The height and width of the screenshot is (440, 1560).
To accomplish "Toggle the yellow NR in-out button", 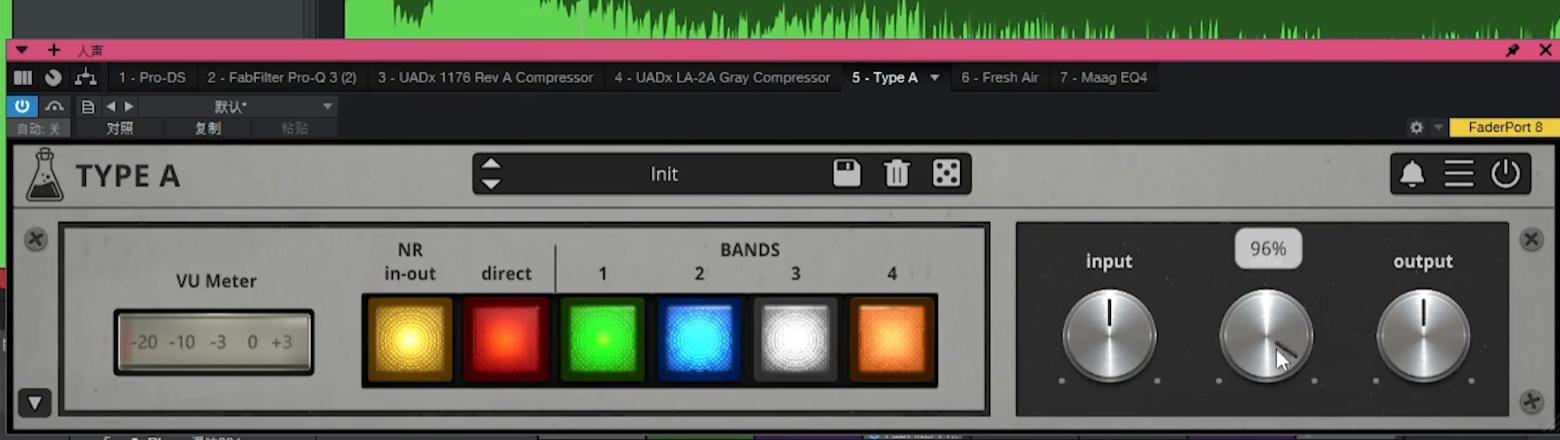I will [x=410, y=339].
